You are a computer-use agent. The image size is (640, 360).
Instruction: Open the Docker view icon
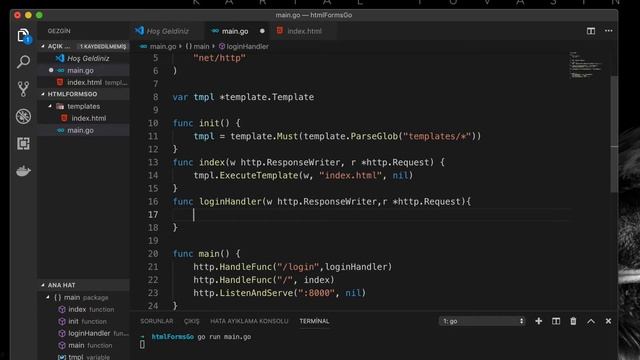[x=23, y=171]
